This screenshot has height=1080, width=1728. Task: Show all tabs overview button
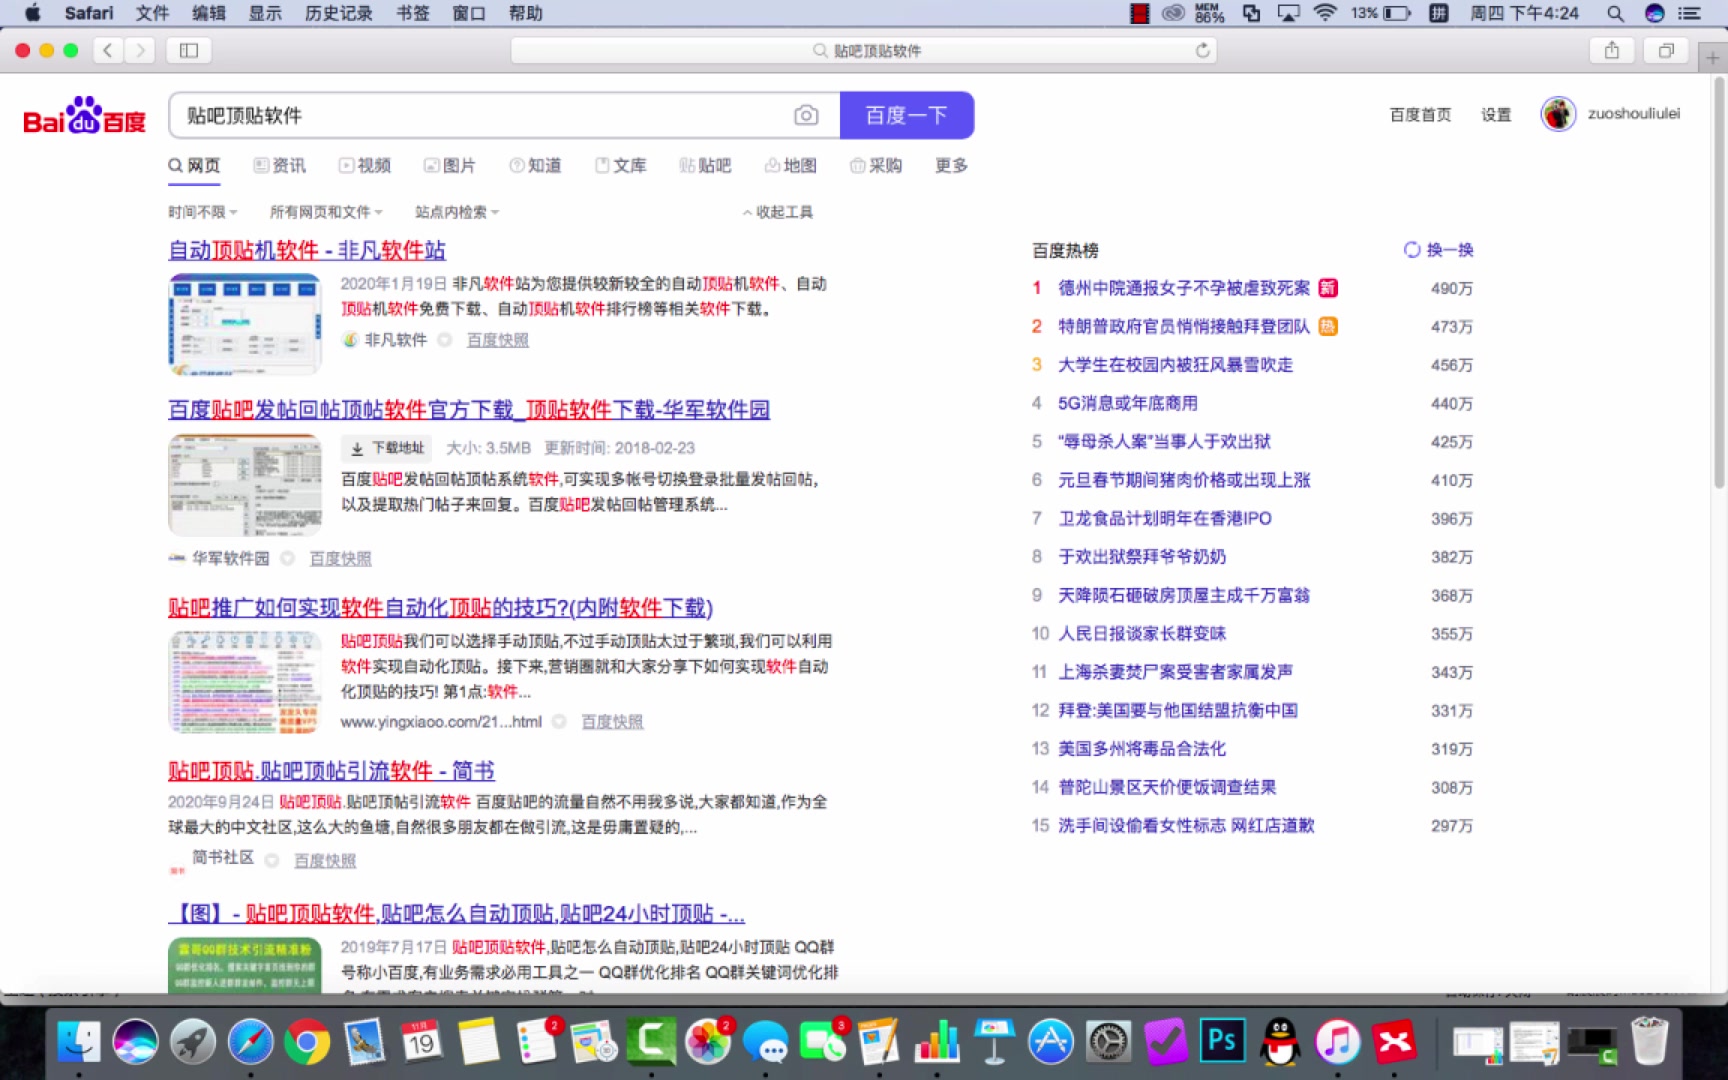click(1666, 50)
